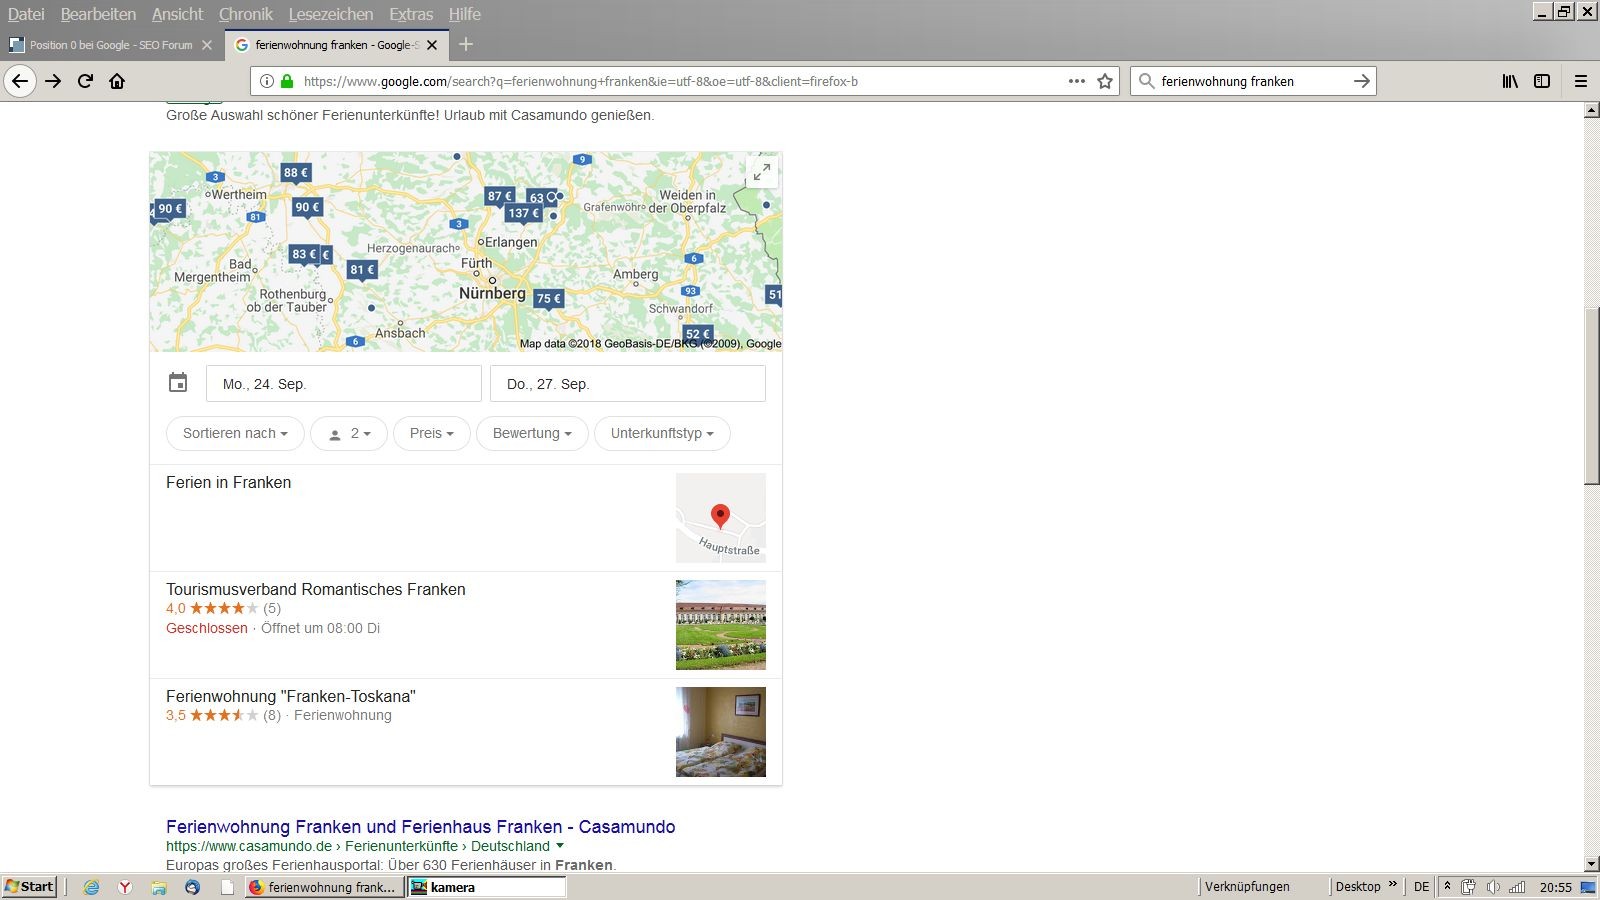Click the green lock security icon

(x=287, y=81)
